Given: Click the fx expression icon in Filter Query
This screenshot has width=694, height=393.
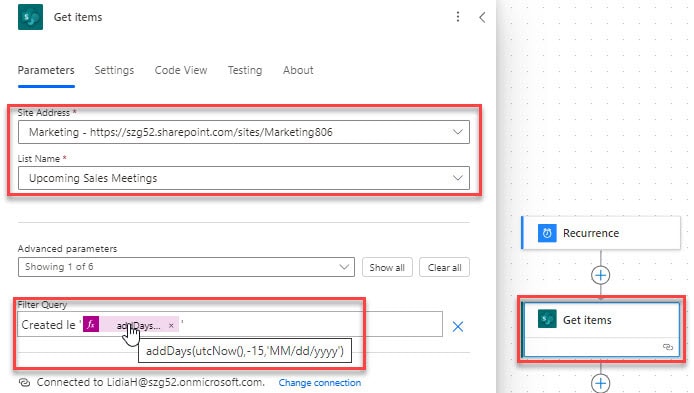Looking at the screenshot, I should coord(91,324).
